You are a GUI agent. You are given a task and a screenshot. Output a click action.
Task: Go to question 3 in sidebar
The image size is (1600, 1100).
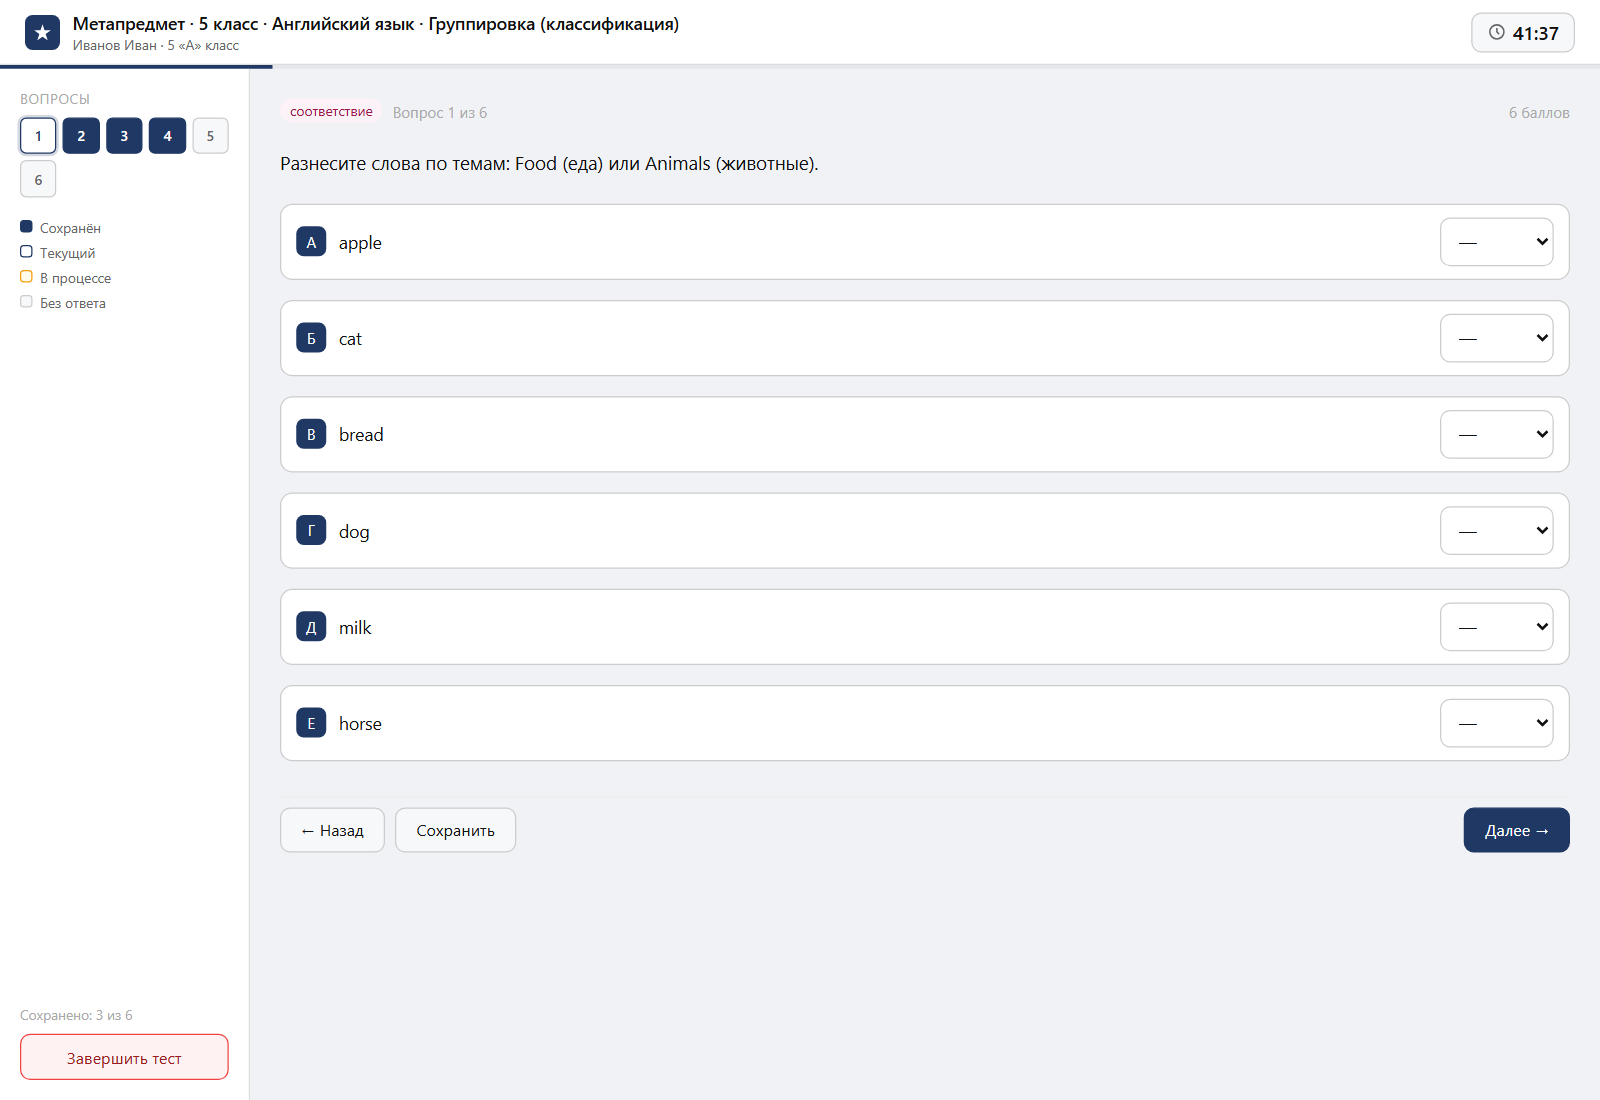pyautogui.click(x=124, y=136)
